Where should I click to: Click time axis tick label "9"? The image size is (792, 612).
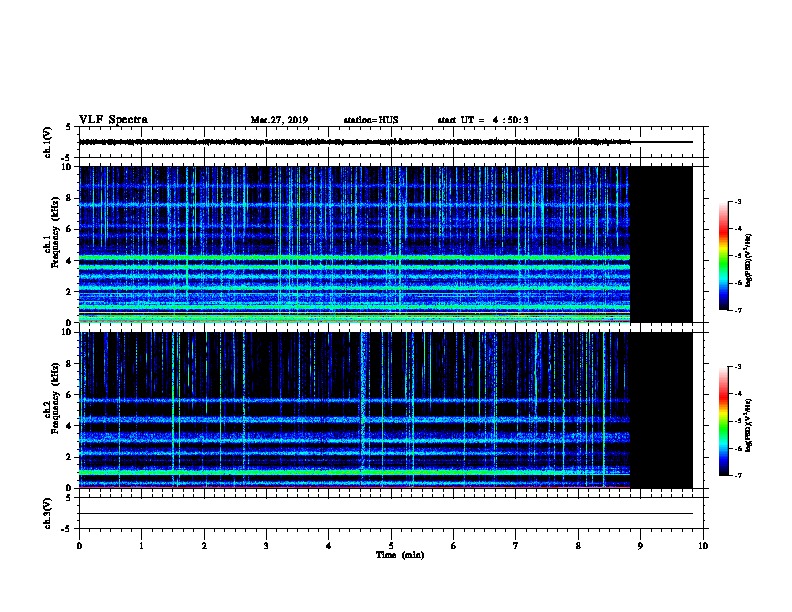[x=640, y=545]
